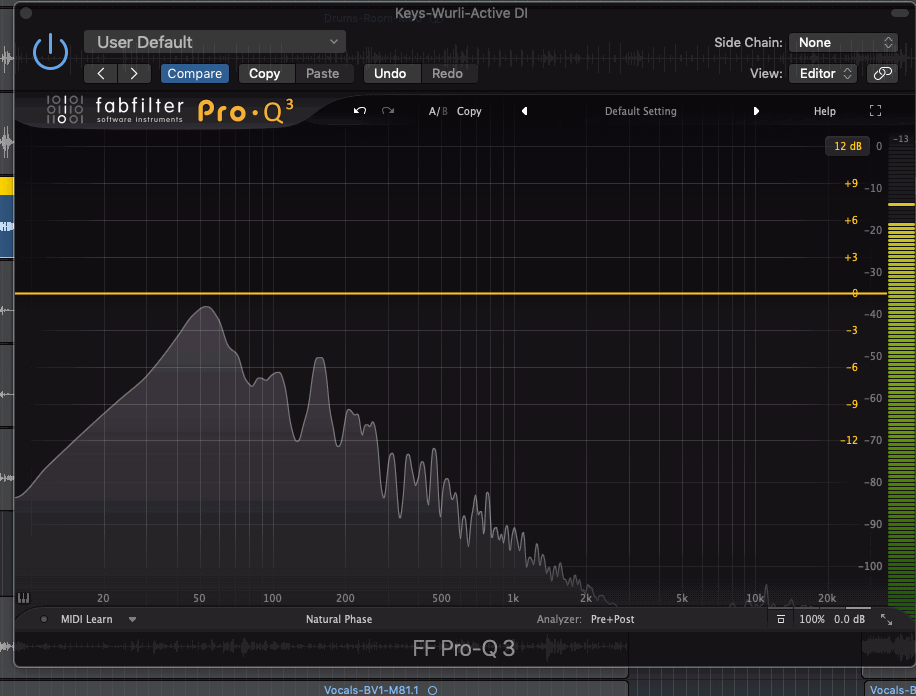Open the Natural Phase processing mode menu
916x696 pixels.
(x=339, y=619)
